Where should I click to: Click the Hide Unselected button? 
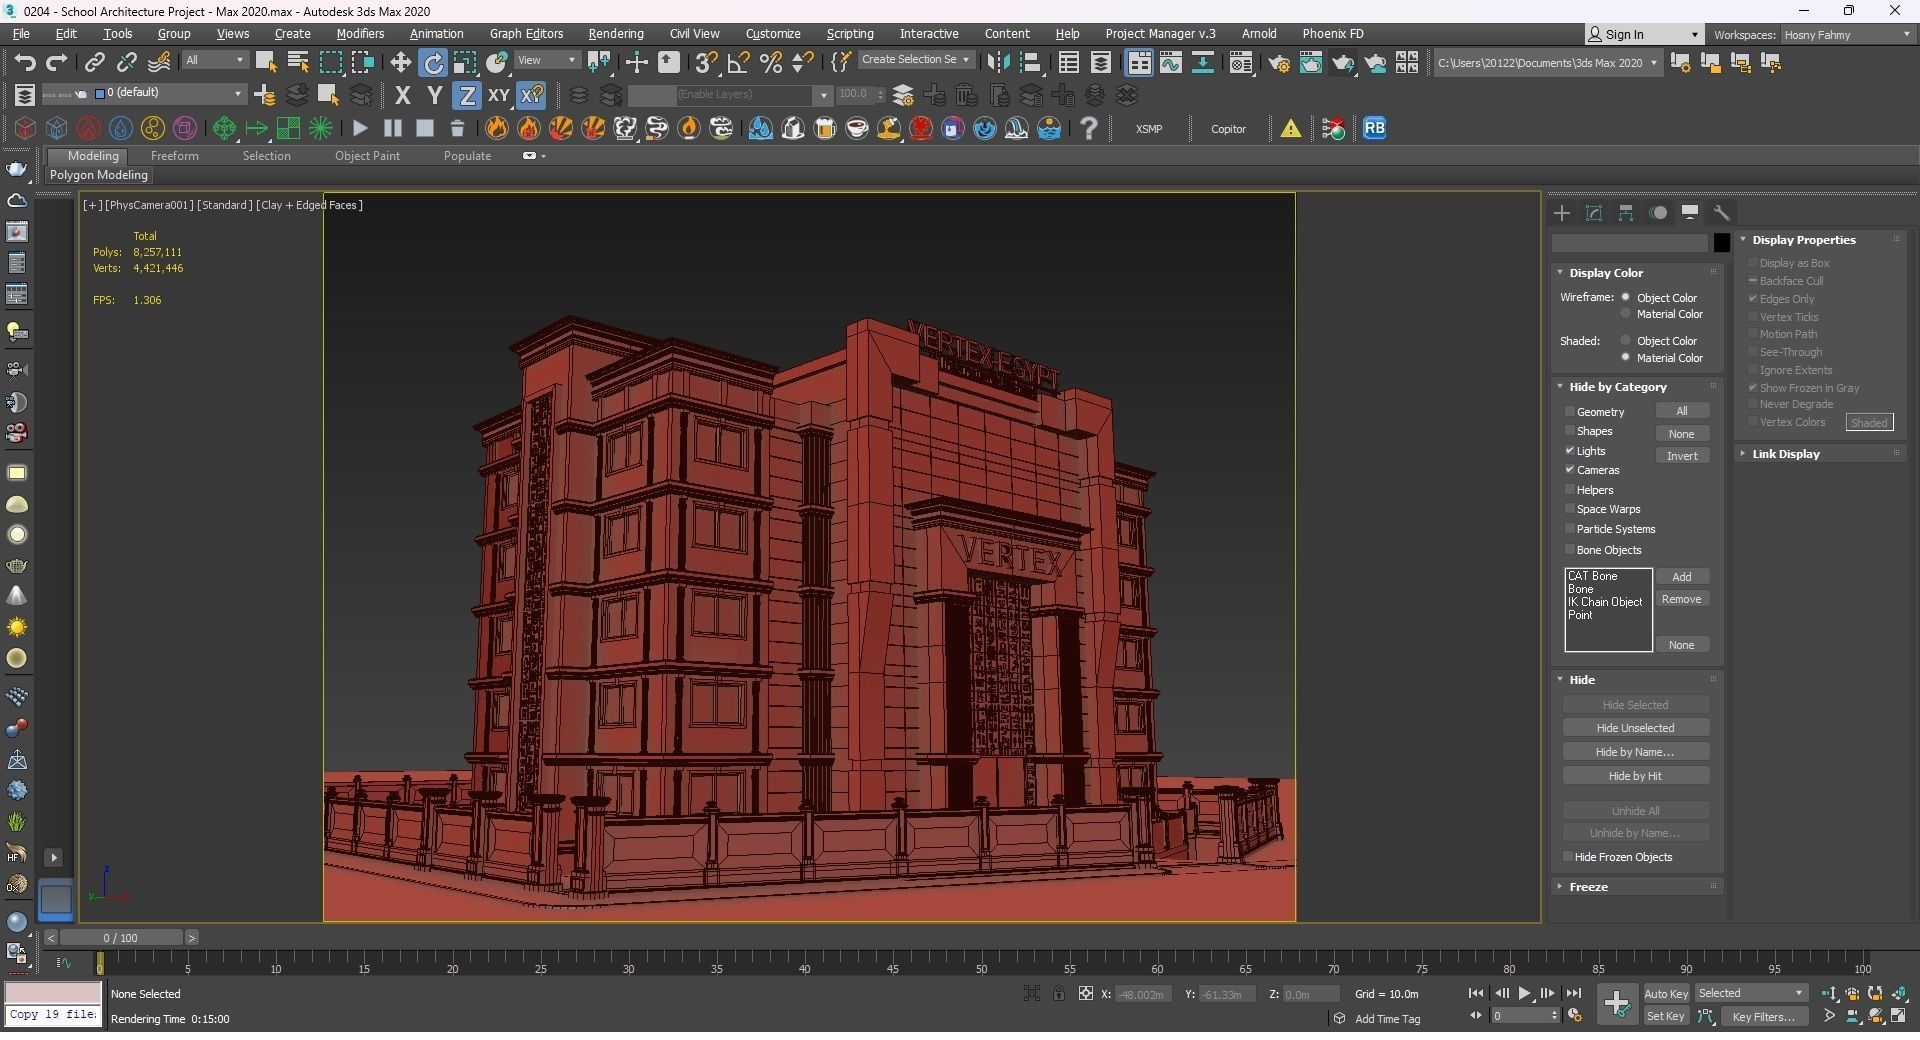click(x=1635, y=728)
